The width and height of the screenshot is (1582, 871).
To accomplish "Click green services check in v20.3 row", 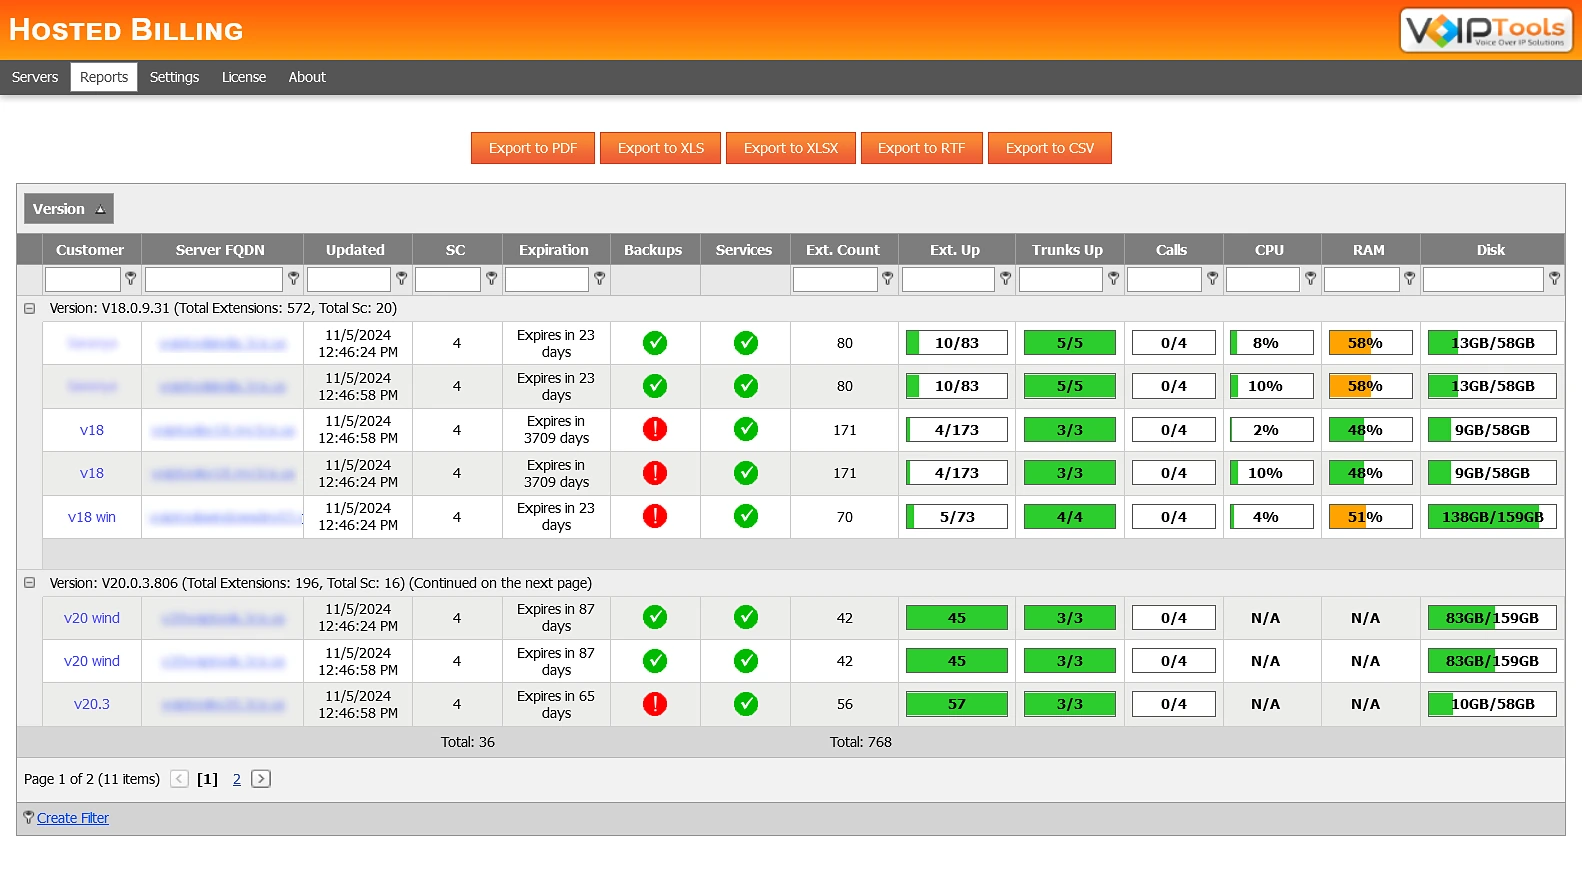I will point(746,704).
